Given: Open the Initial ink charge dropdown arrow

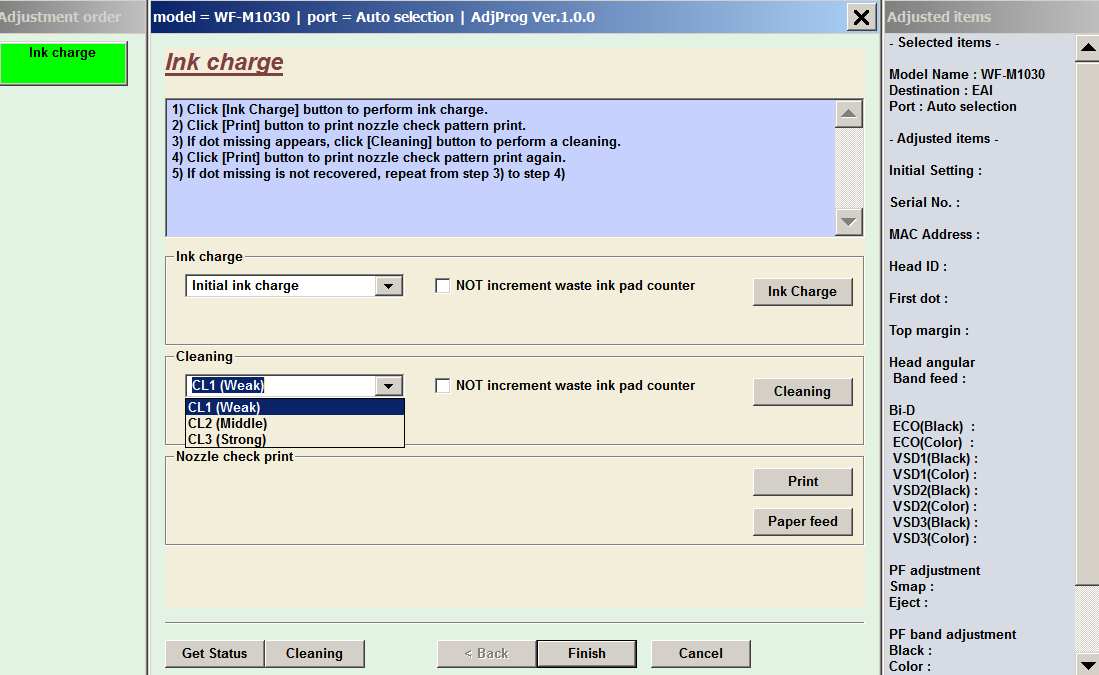Looking at the screenshot, I should coord(388,285).
